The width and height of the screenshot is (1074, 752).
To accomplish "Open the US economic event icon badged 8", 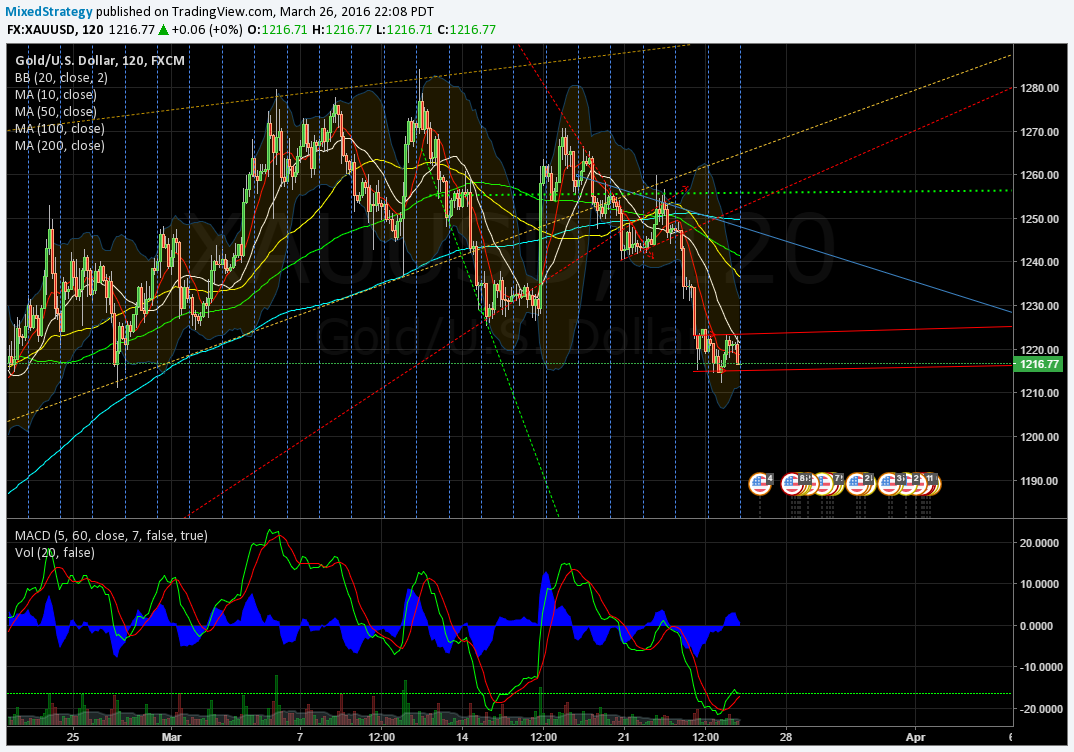I will pyautogui.click(x=792, y=484).
